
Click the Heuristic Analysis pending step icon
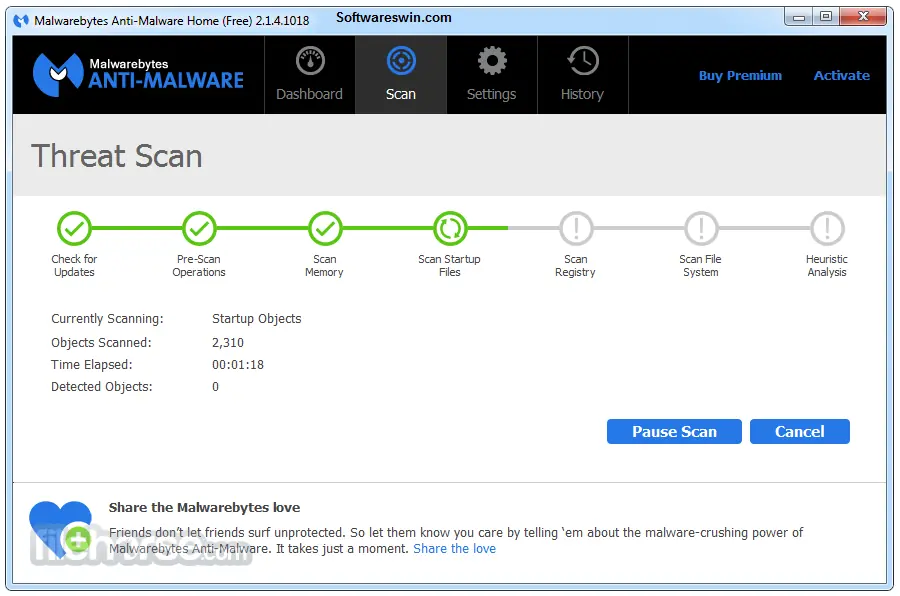(827, 229)
